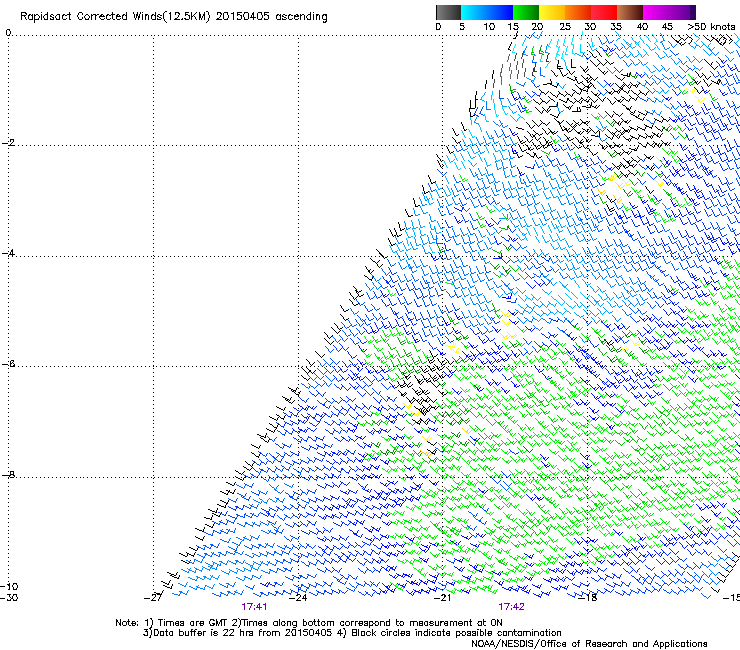Click the red 30-35 knots legend swatch
The height and width of the screenshot is (650, 740).
(x=604, y=12)
